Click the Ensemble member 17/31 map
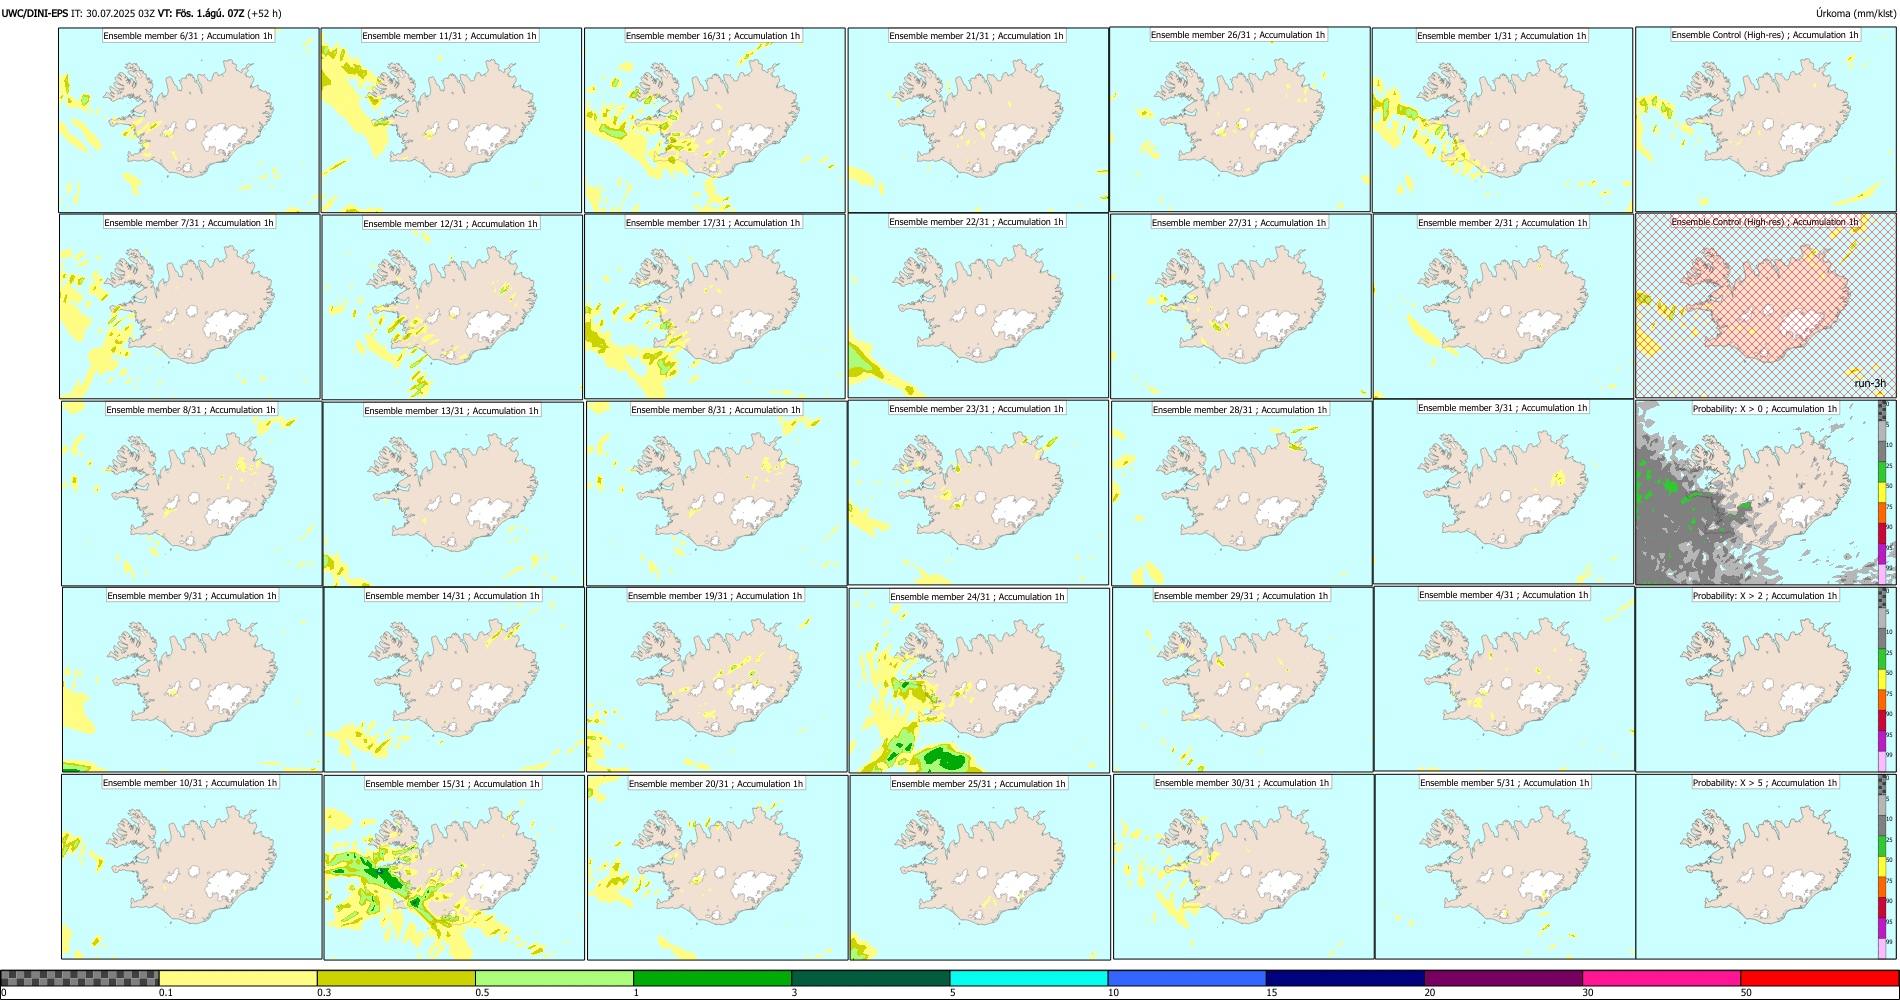 [715, 307]
